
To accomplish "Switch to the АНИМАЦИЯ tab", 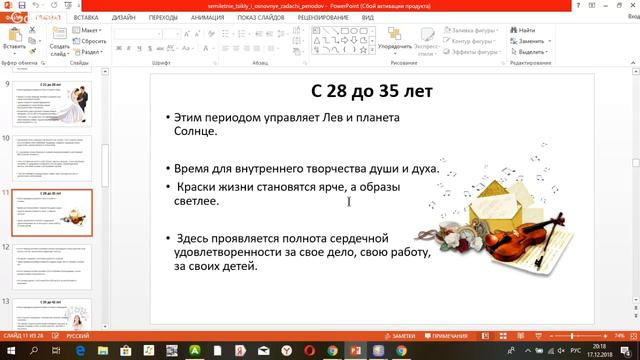I will tap(207, 18).
